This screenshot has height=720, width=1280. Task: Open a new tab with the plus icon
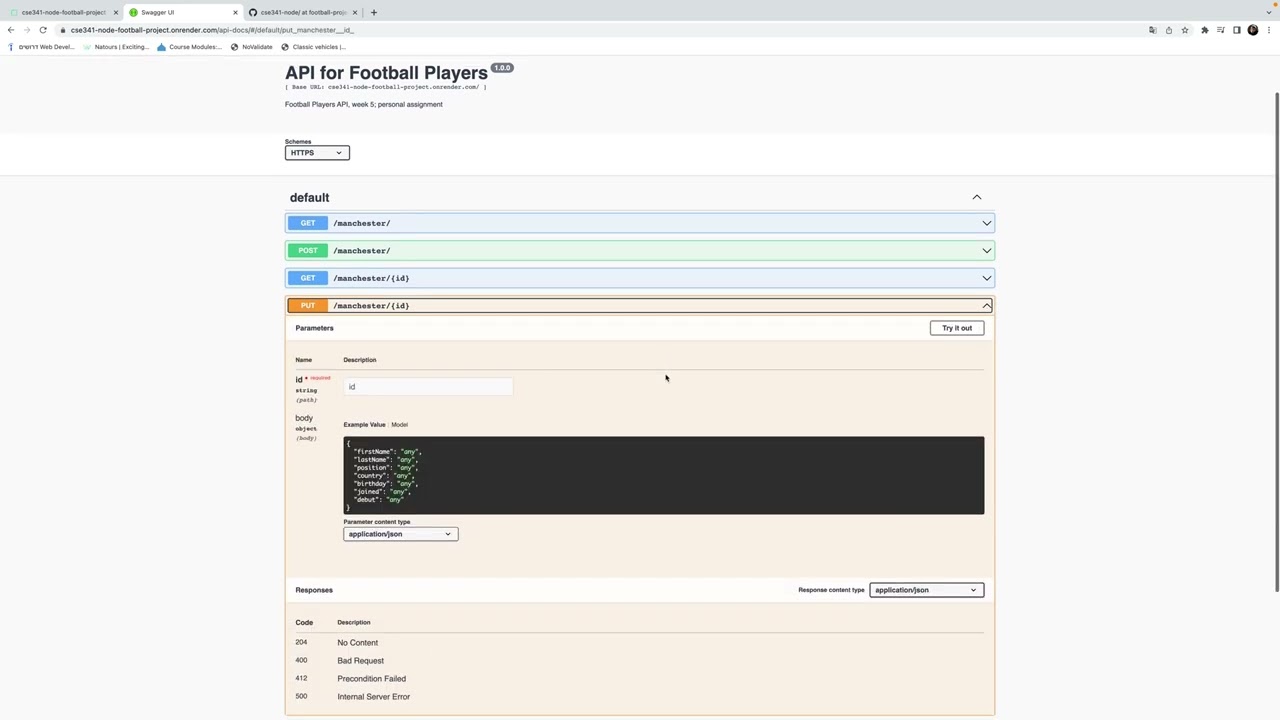click(374, 12)
